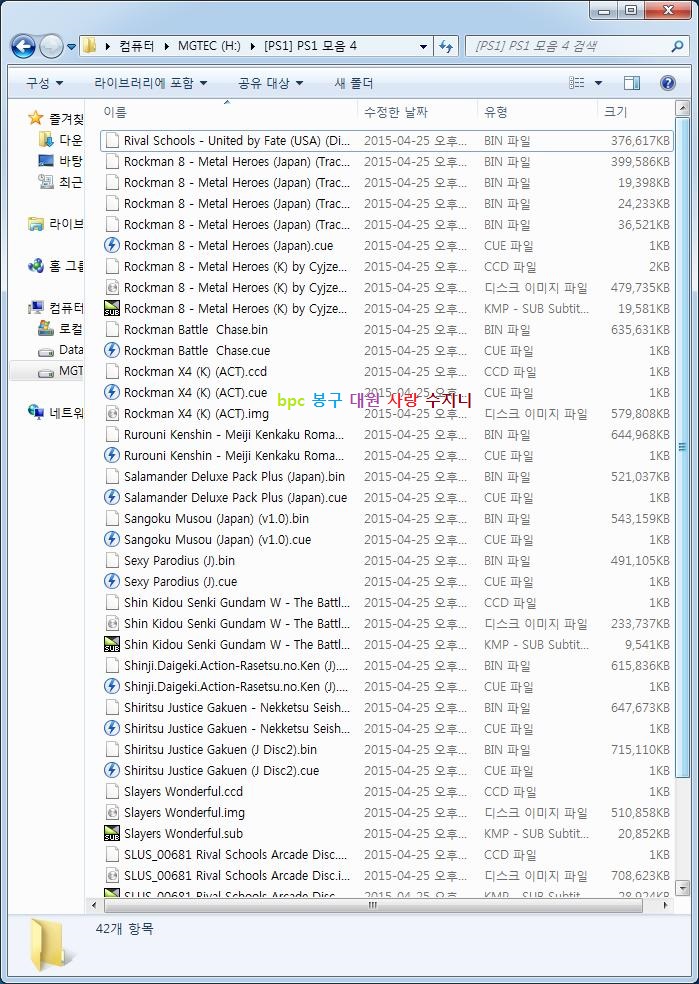Click 컴퓨터 breadcrumb in address bar
Viewport: 699px width, 984px height.
click(136, 46)
